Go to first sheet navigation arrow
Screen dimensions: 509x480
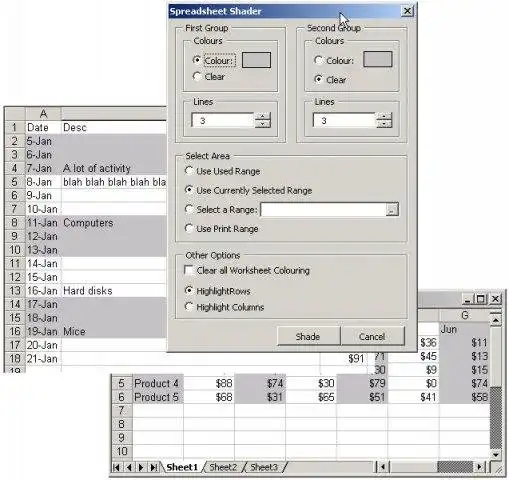tap(116, 467)
